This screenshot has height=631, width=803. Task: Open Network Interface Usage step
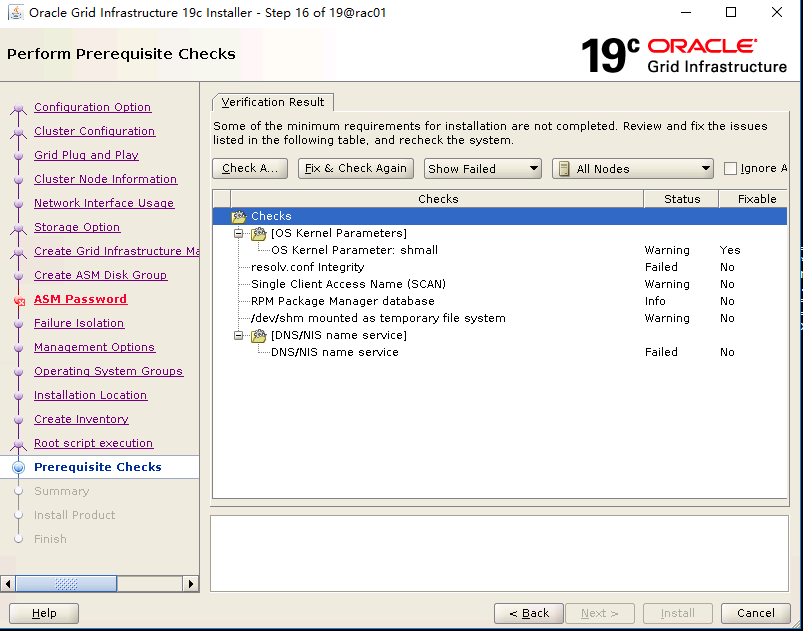coord(104,203)
